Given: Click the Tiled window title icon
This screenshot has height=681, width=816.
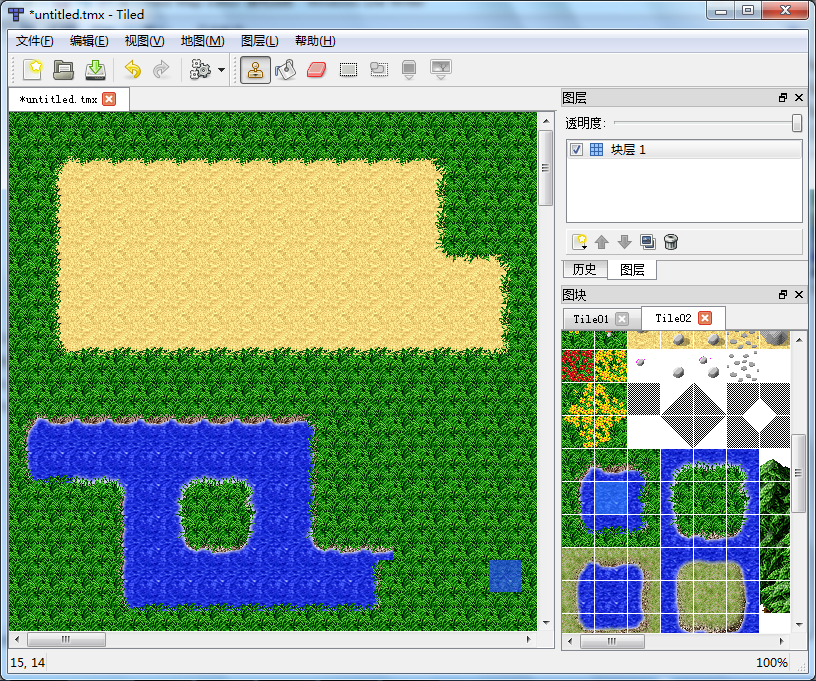Looking at the screenshot, I should click(x=16, y=15).
